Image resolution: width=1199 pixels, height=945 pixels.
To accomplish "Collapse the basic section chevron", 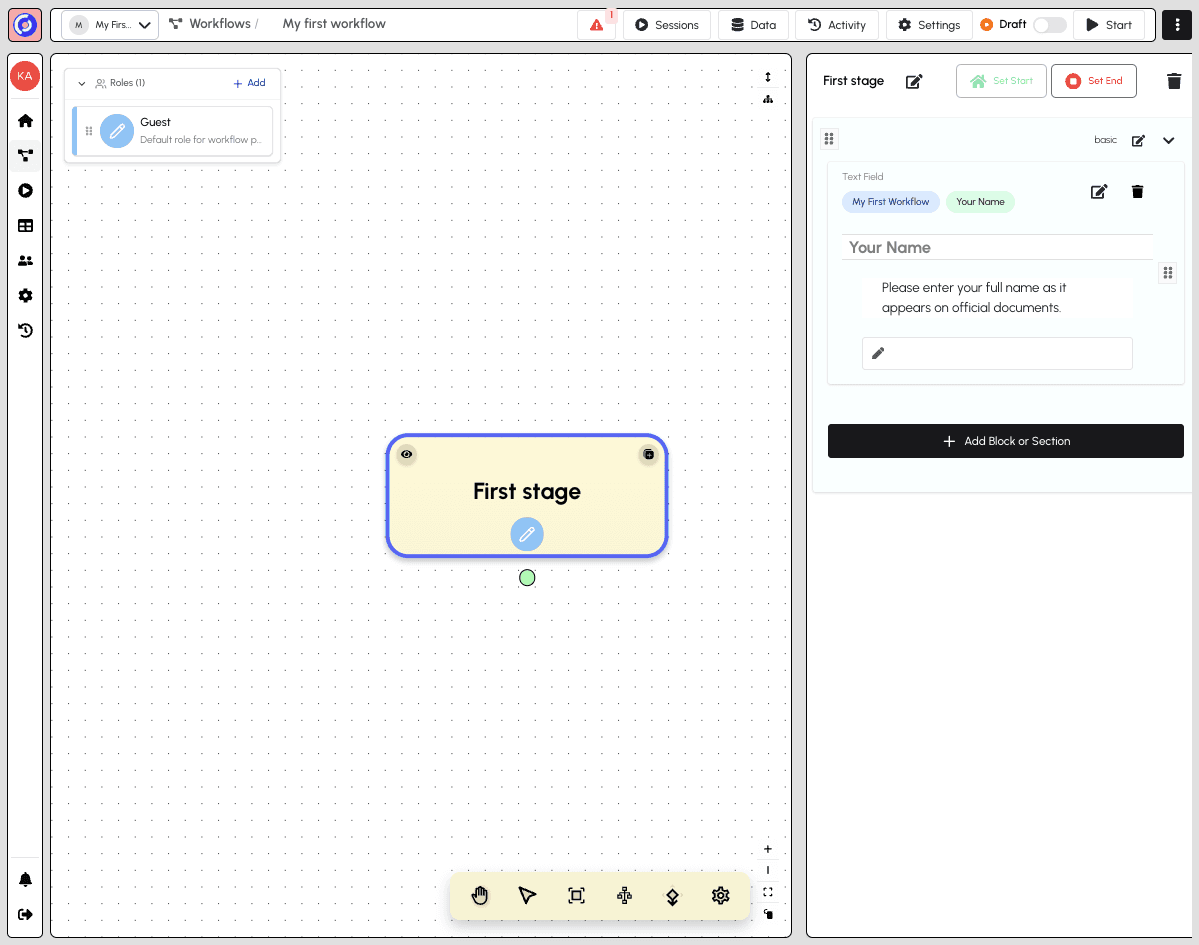I will pyautogui.click(x=1168, y=140).
